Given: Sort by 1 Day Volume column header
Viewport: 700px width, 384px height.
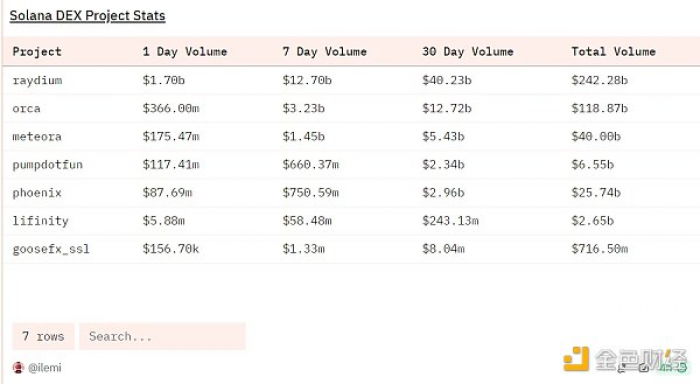Looking at the screenshot, I should pyautogui.click(x=185, y=52).
